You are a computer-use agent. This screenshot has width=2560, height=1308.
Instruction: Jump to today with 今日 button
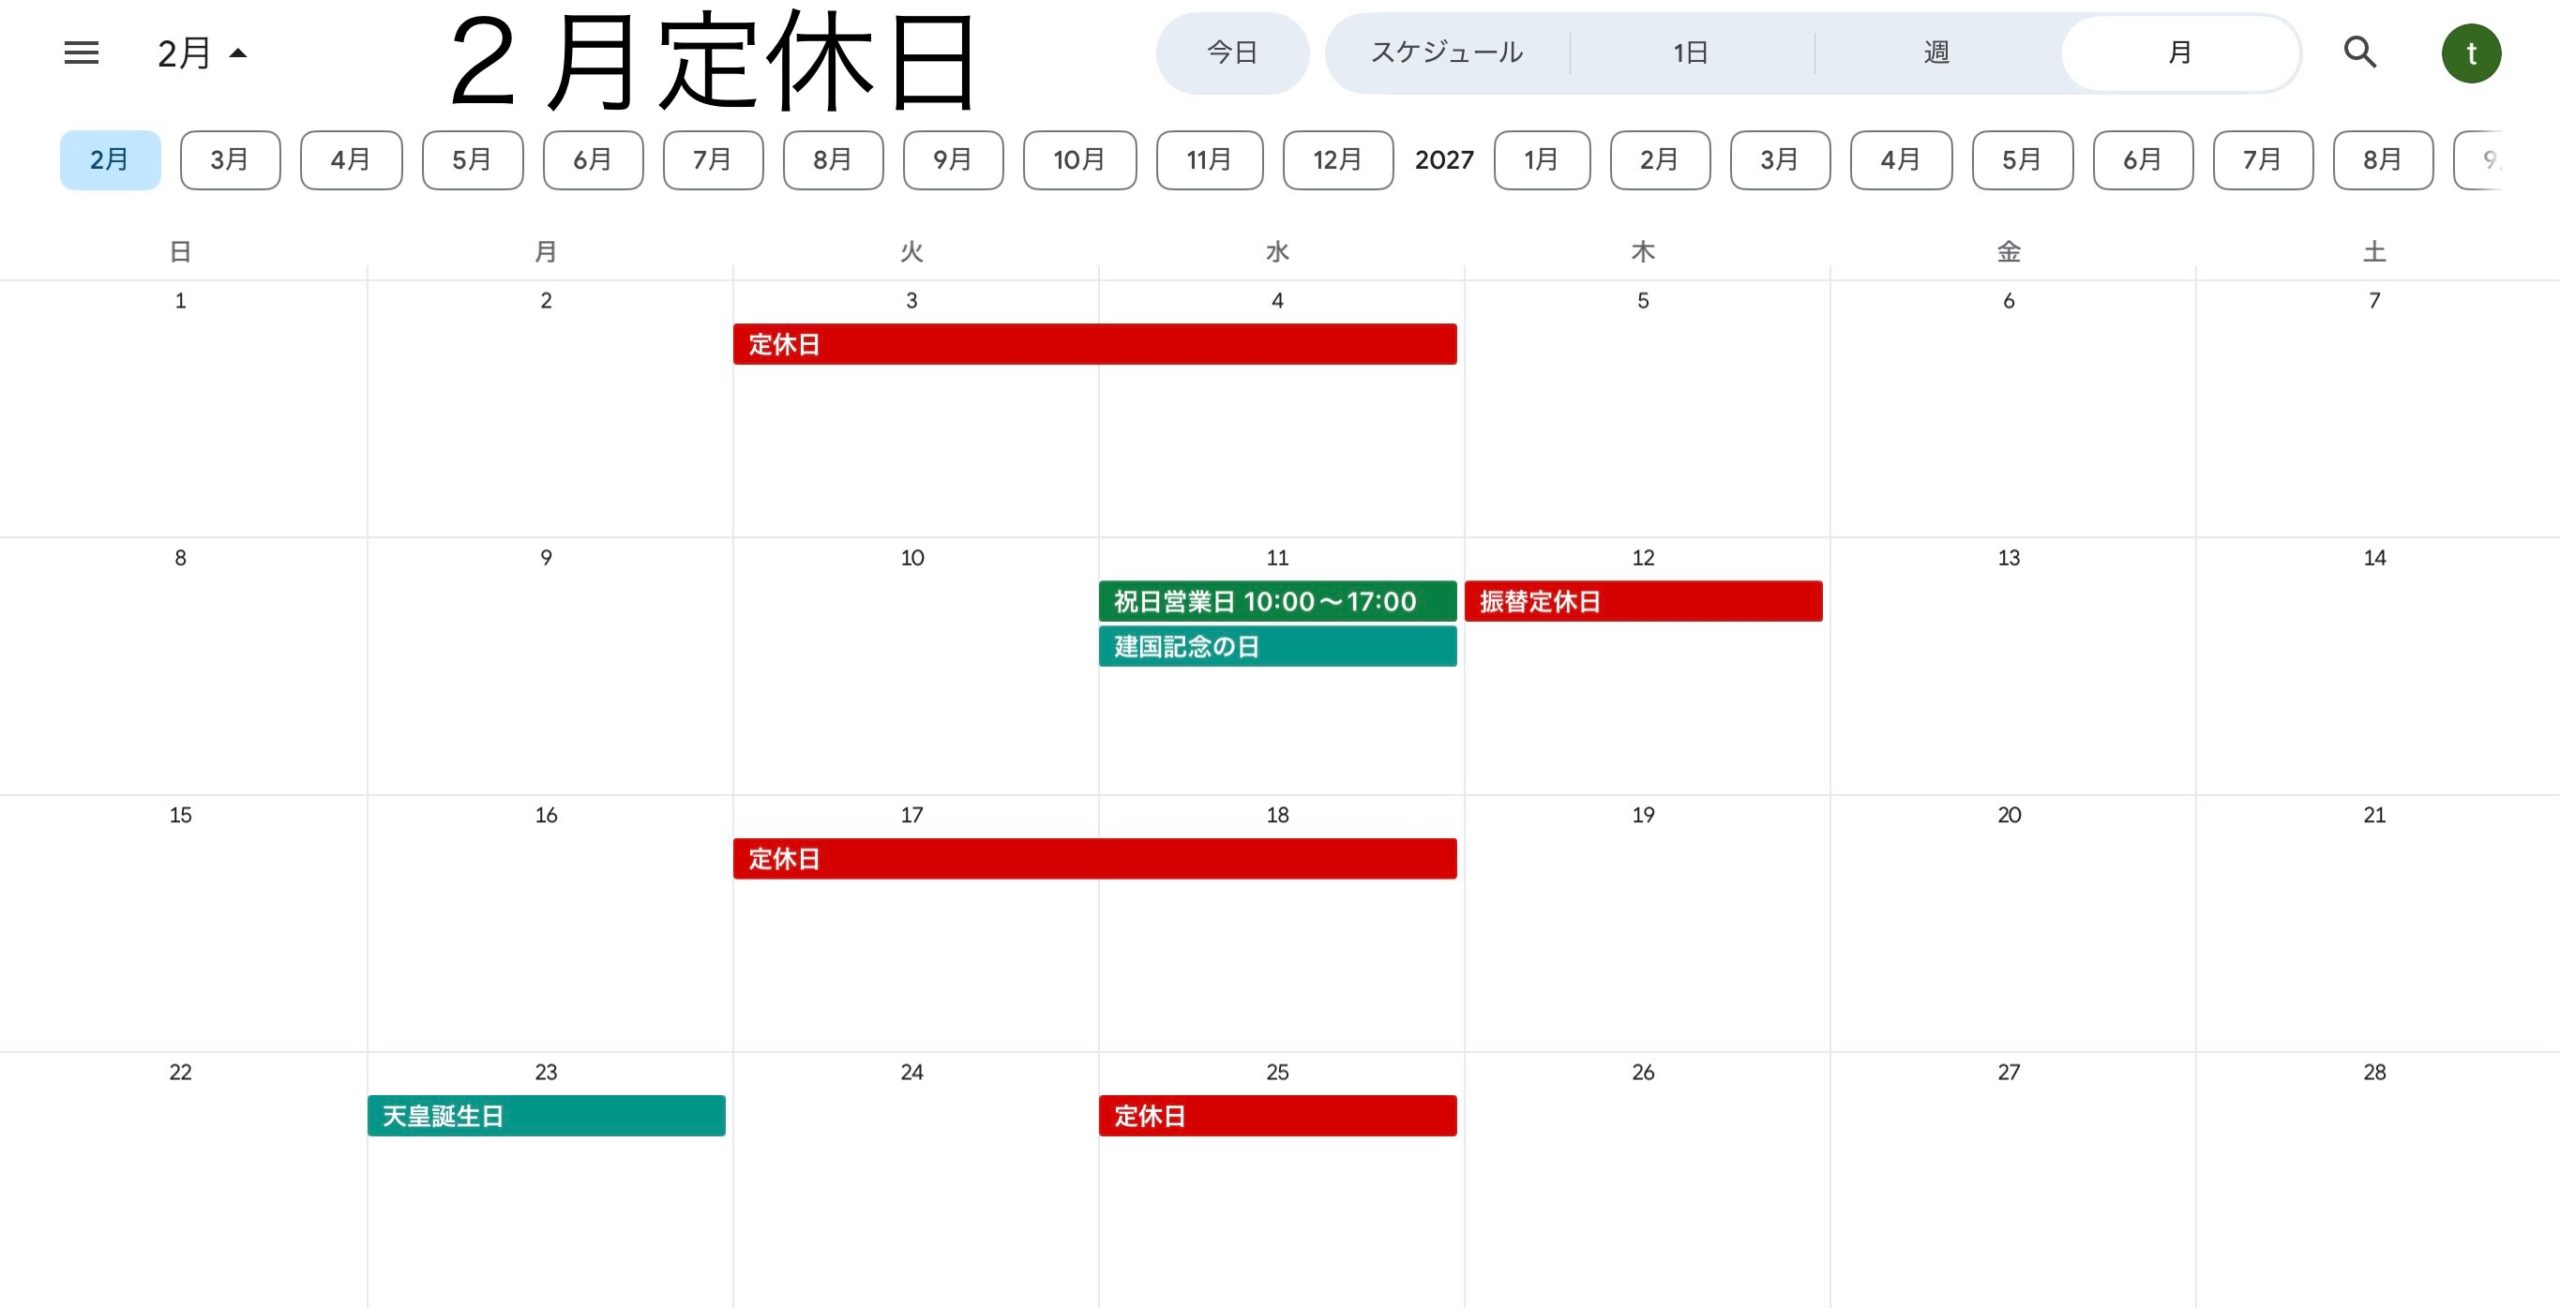pyautogui.click(x=1232, y=53)
